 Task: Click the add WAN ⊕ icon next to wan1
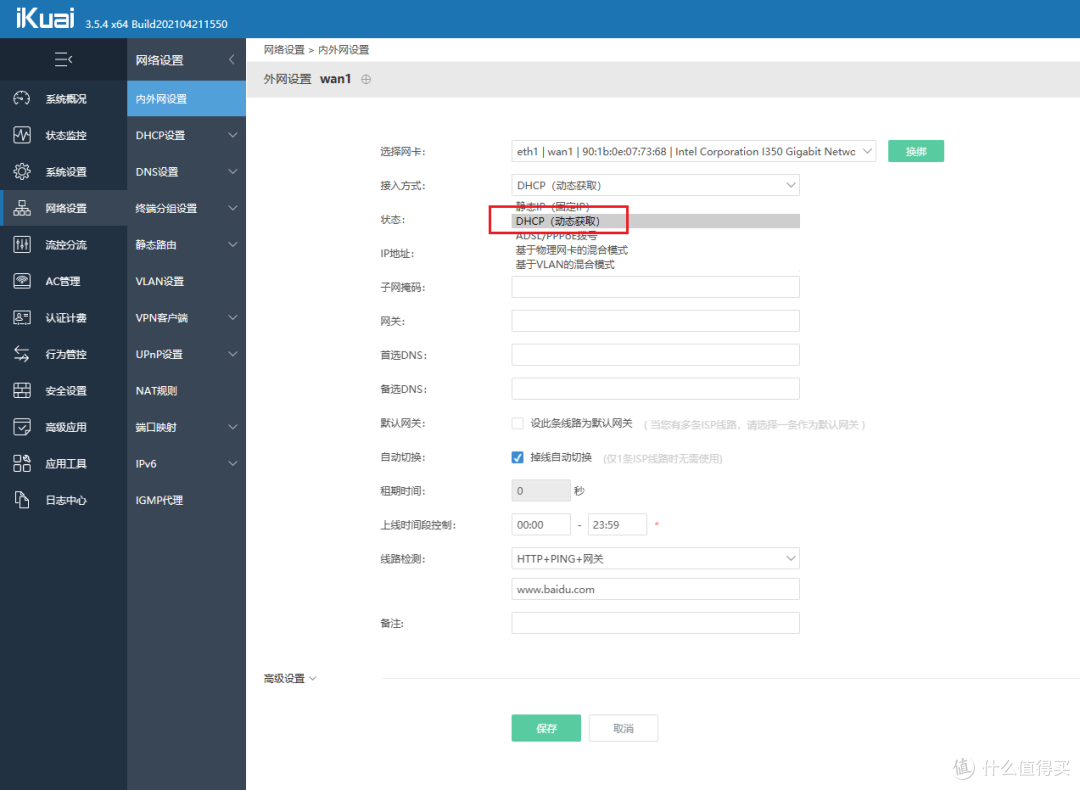pos(365,77)
